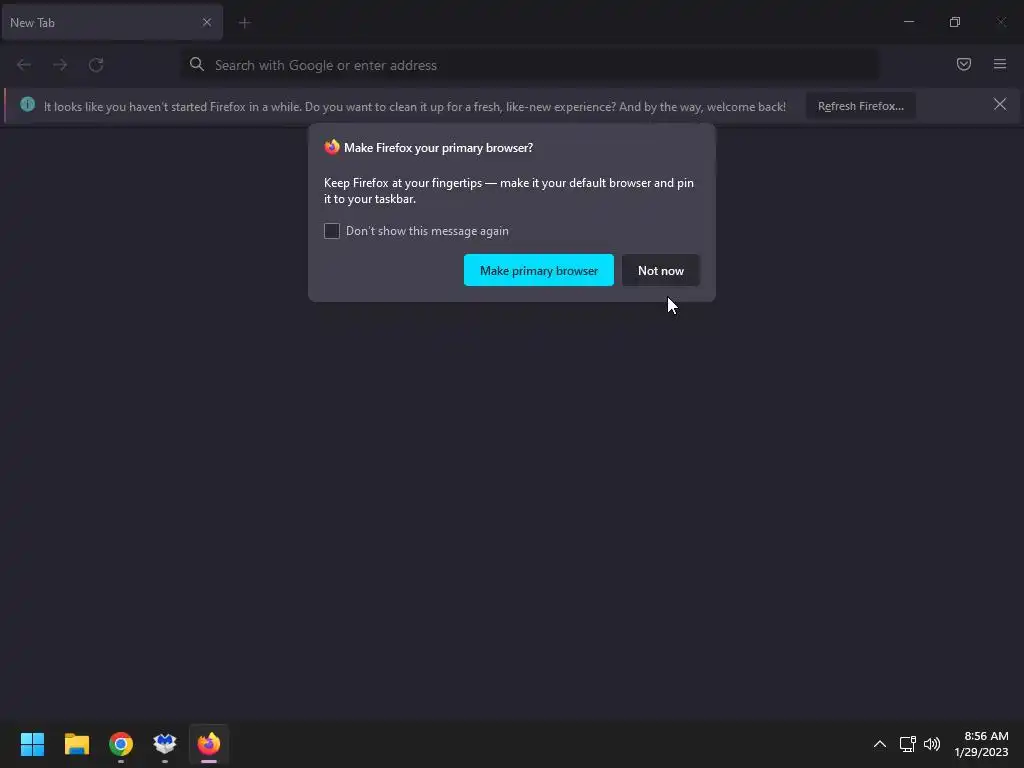This screenshot has width=1024, height=768.
Task: Open File Explorer from taskbar
Action: pos(77,744)
